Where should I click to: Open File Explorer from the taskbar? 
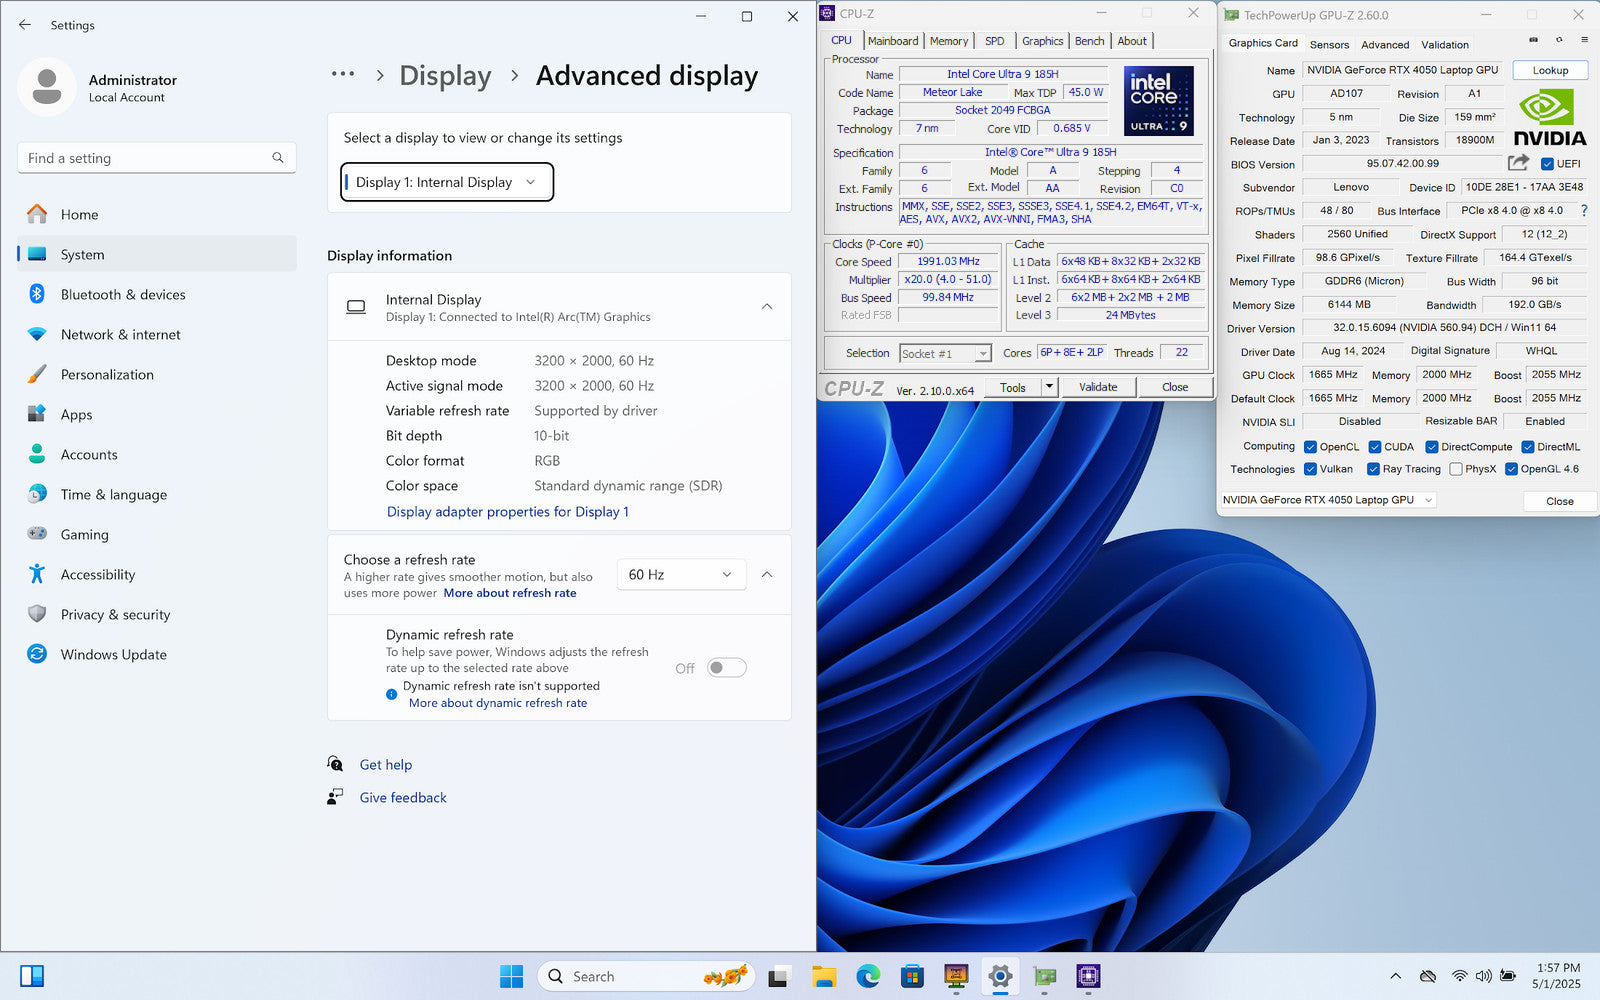pos(824,976)
